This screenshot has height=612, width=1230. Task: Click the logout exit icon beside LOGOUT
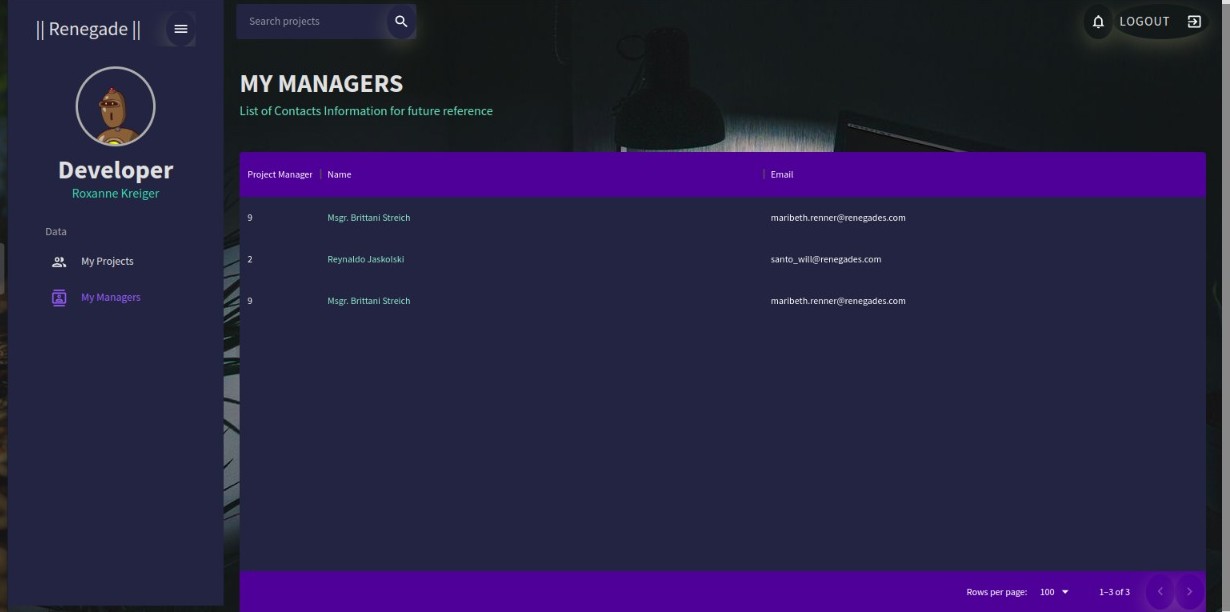(x=1194, y=20)
